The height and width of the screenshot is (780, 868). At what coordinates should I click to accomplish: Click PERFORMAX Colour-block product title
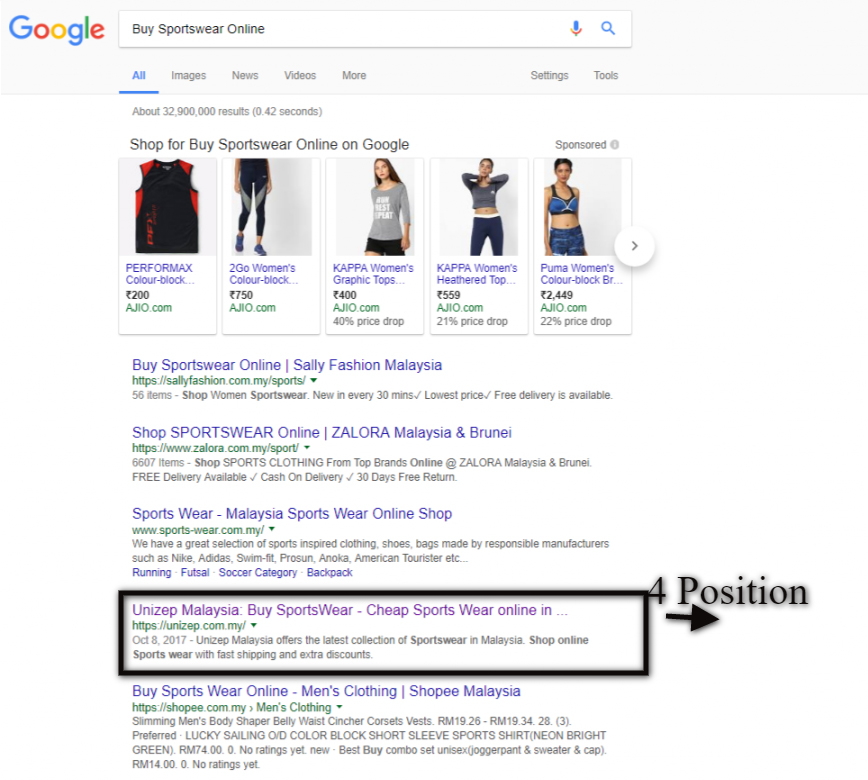click(x=160, y=274)
